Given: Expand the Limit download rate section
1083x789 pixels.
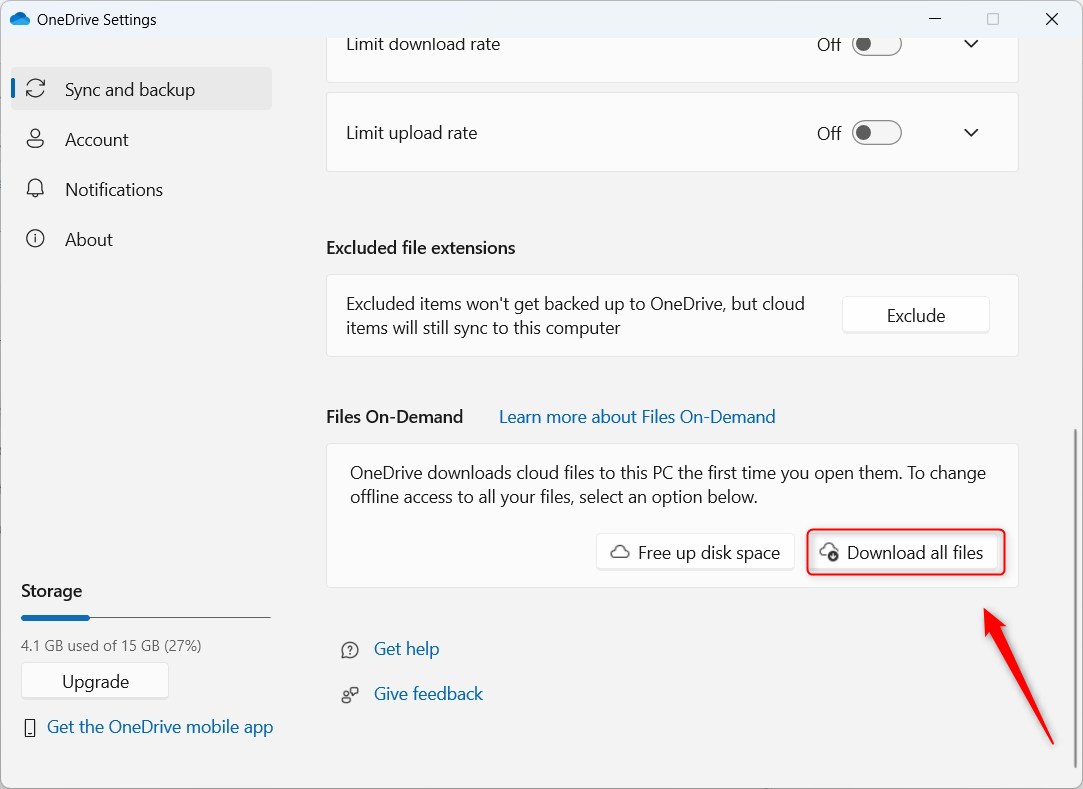Looking at the screenshot, I should click(x=970, y=44).
